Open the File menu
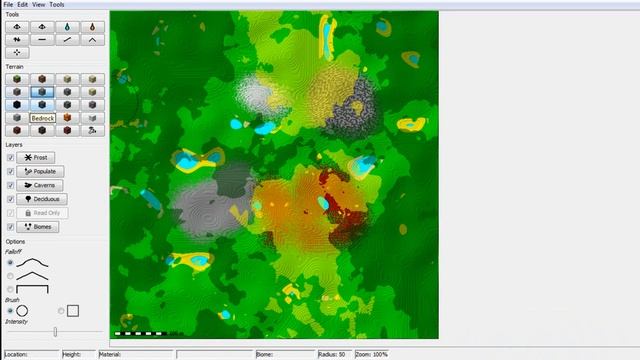Screen dimensions: 640x360 pyautogui.click(x=8, y=4)
